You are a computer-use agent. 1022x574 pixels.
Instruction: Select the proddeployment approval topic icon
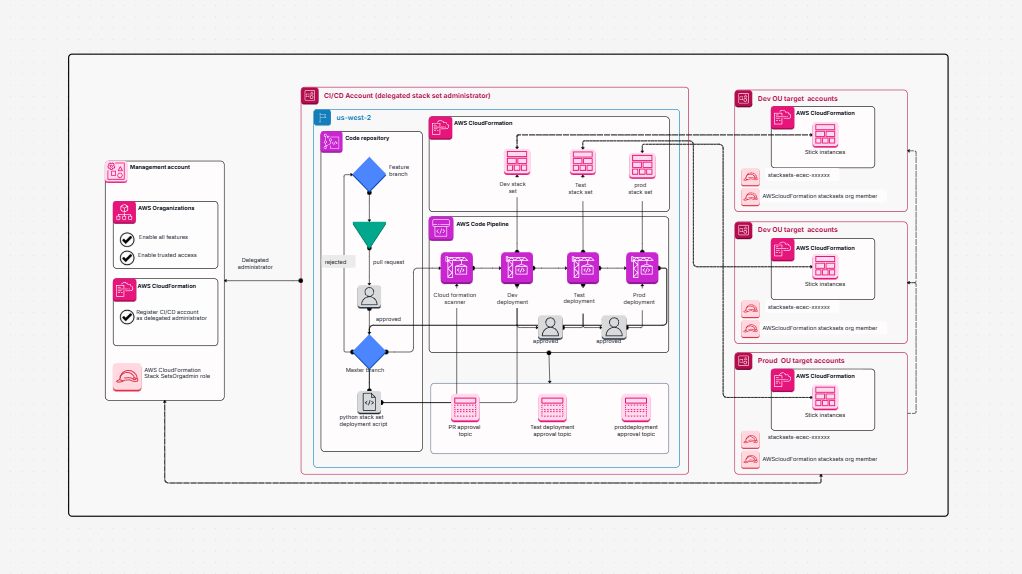635,409
